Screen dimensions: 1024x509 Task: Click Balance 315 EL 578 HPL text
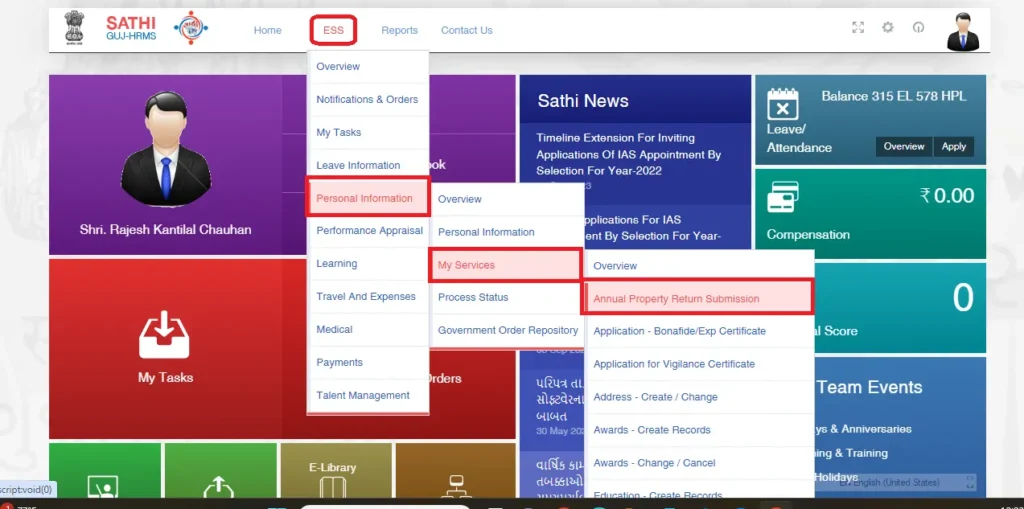tap(893, 96)
